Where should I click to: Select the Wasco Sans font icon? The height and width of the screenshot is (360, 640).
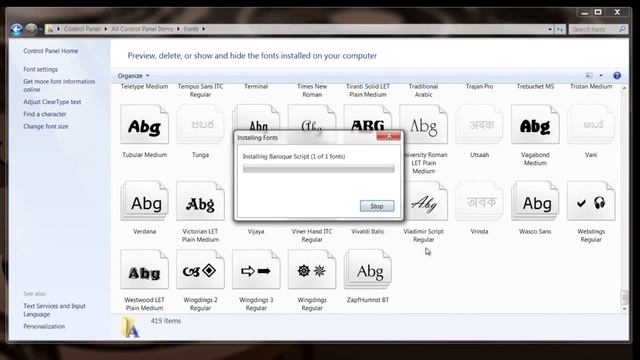pos(535,201)
